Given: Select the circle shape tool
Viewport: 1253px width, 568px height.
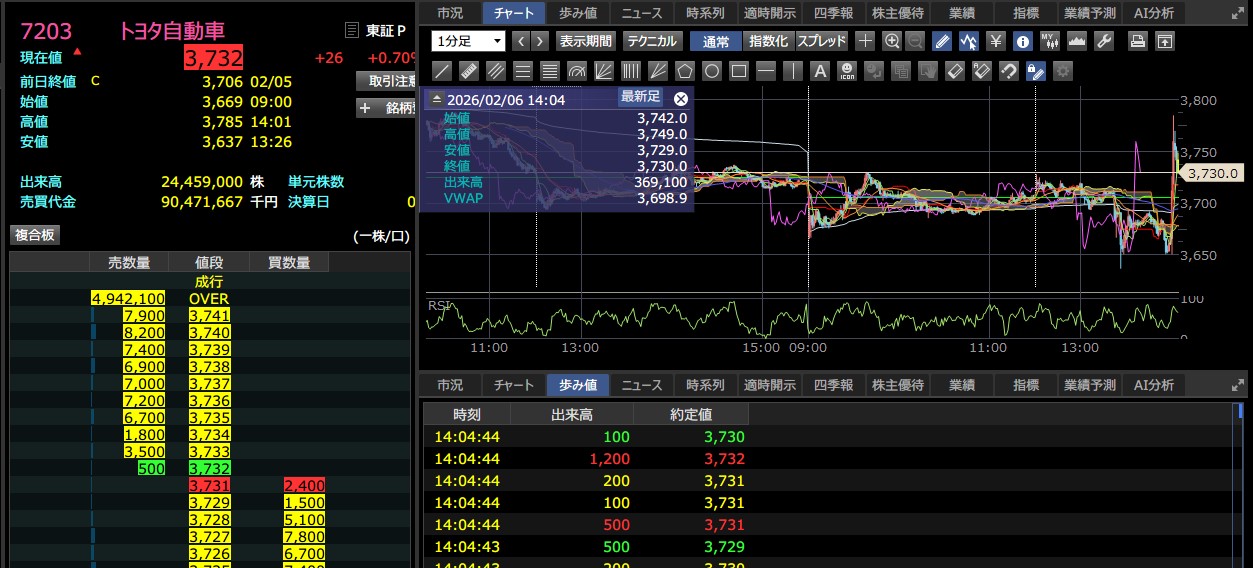Looking at the screenshot, I should click(712, 71).
